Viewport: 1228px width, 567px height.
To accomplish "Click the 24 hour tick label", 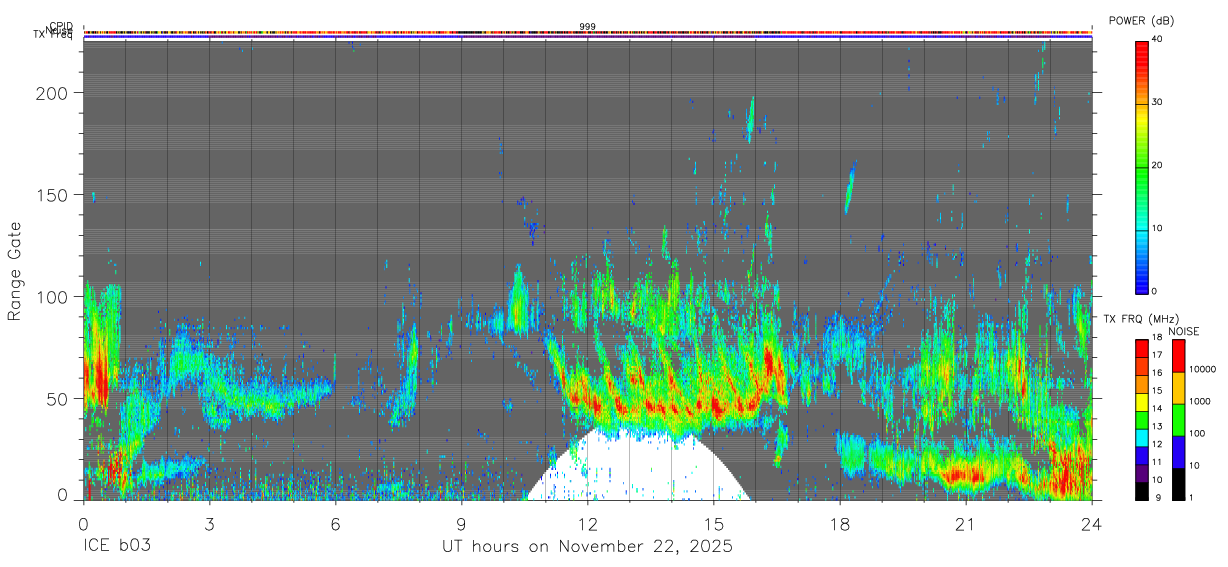I will point(1092,524).
